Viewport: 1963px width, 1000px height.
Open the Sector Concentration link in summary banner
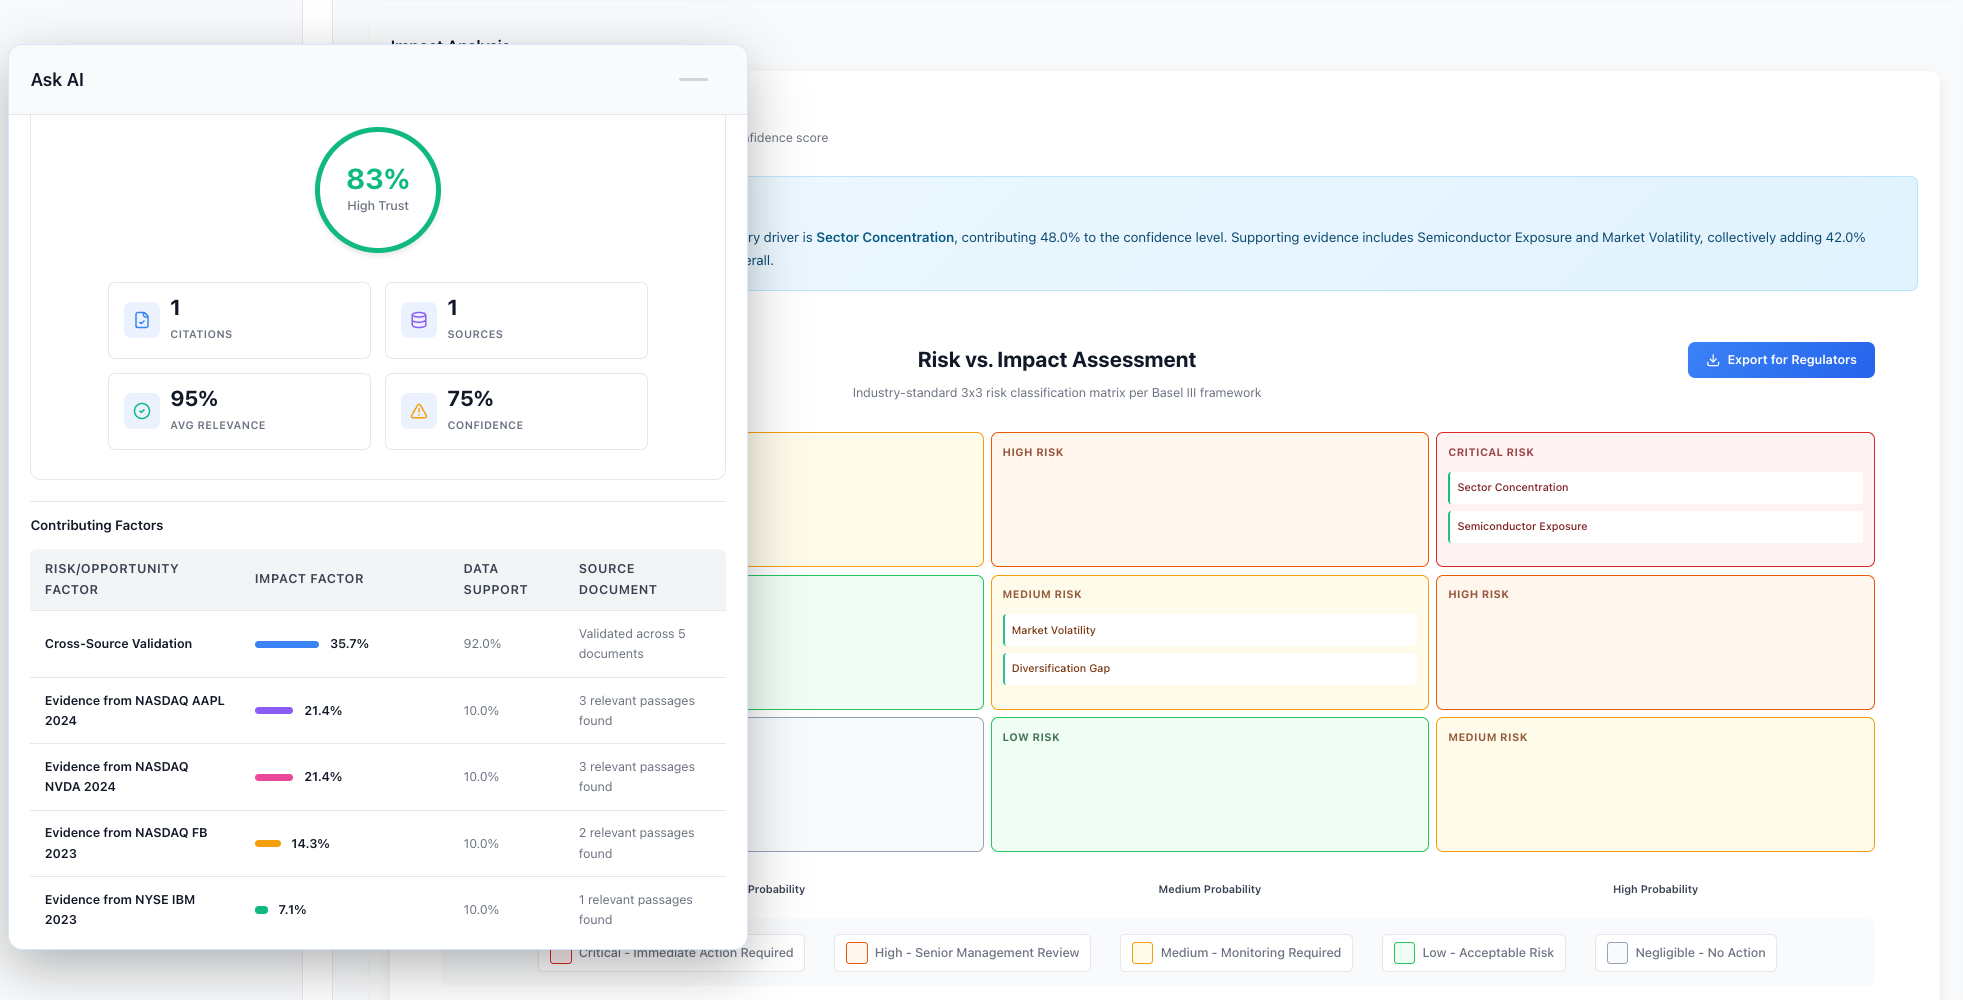click(884, 237)
